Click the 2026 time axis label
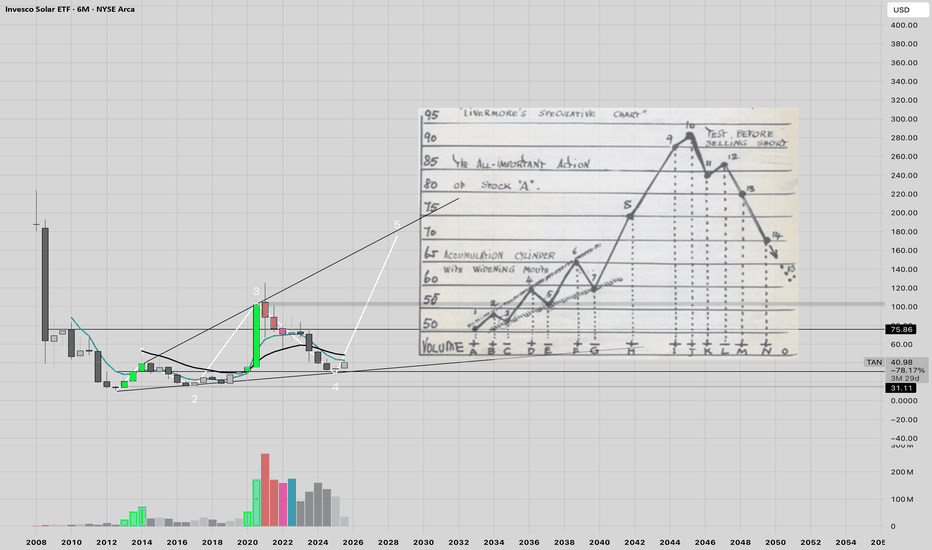 pyautogui.click(x=353, y=542)
